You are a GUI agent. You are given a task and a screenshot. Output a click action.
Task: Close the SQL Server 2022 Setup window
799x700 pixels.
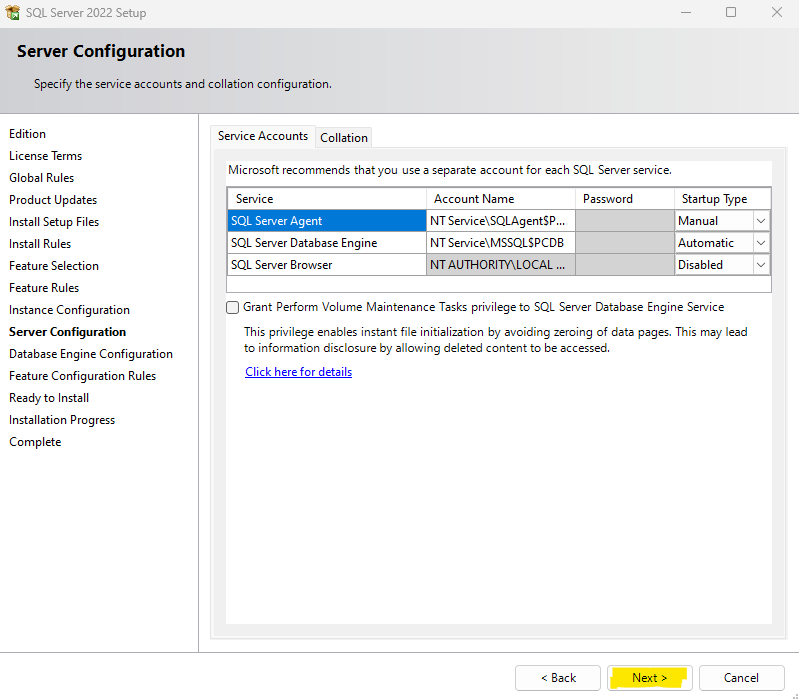click(777, 12)
